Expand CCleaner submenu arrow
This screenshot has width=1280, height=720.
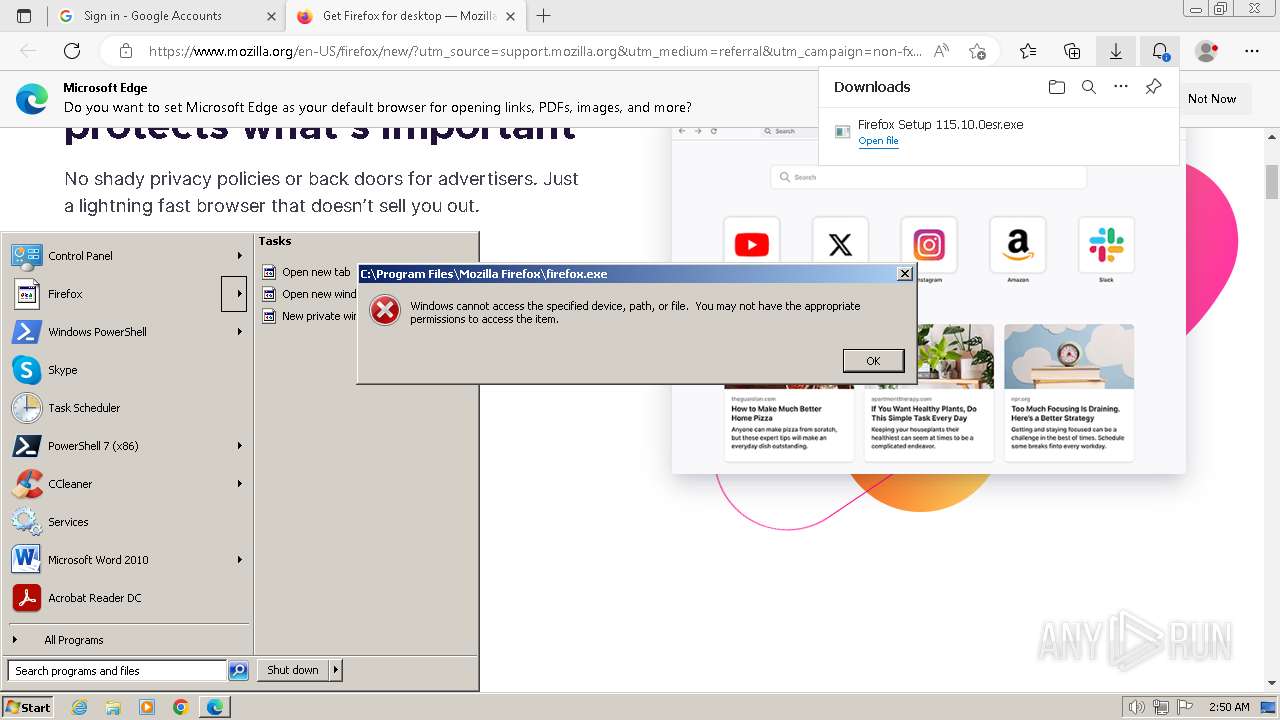coord(240,484)
